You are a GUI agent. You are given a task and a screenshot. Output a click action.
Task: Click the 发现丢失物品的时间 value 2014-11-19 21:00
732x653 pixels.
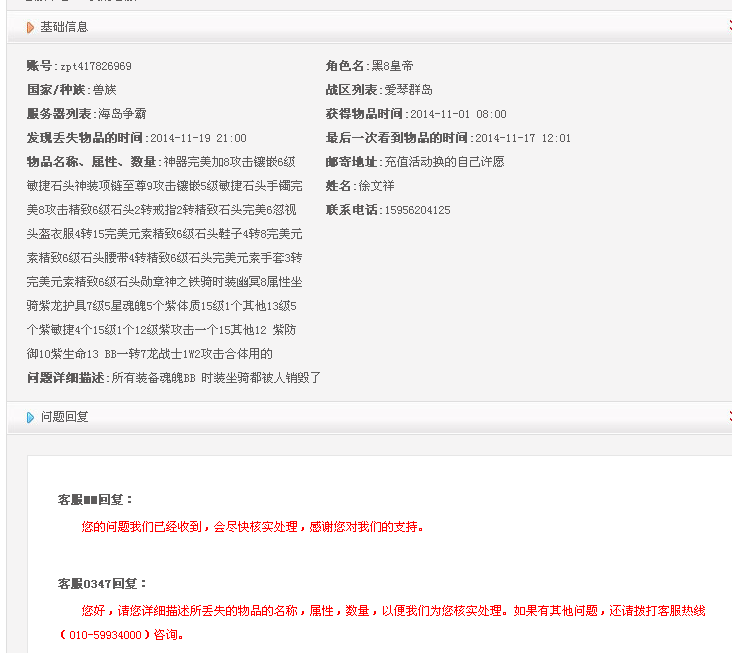coord(198,138)
